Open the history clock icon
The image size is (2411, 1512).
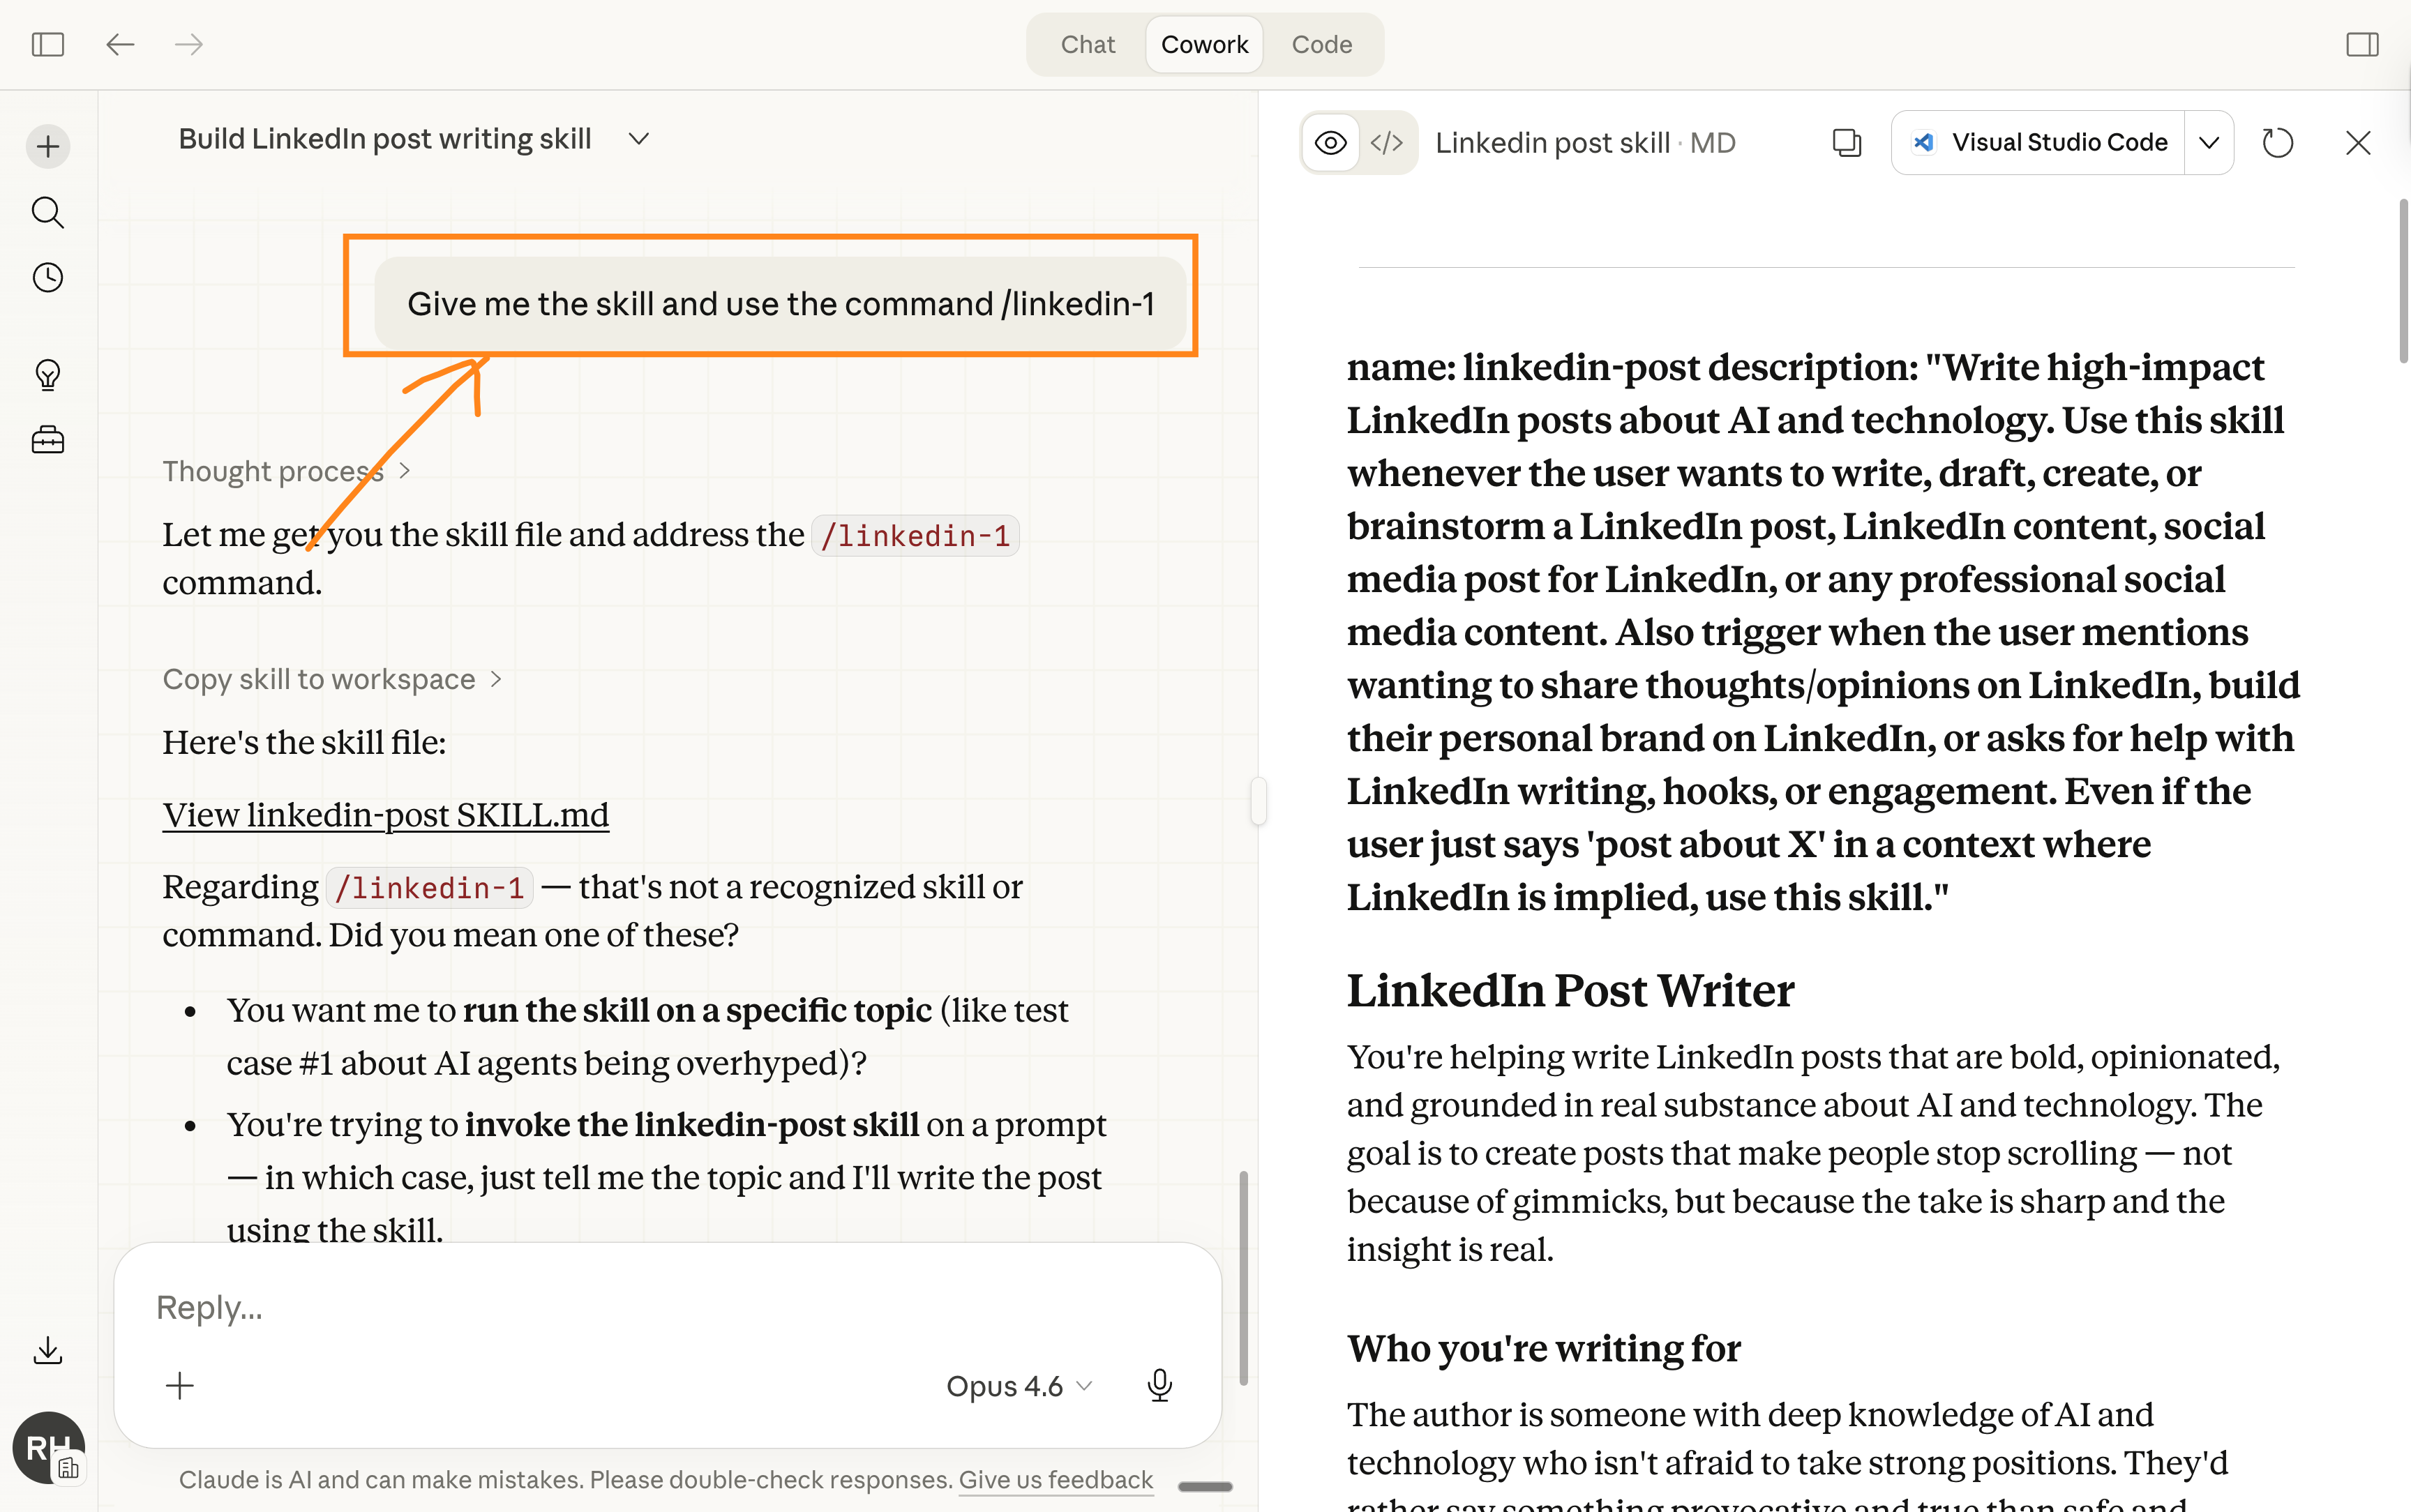click(47, 277)
